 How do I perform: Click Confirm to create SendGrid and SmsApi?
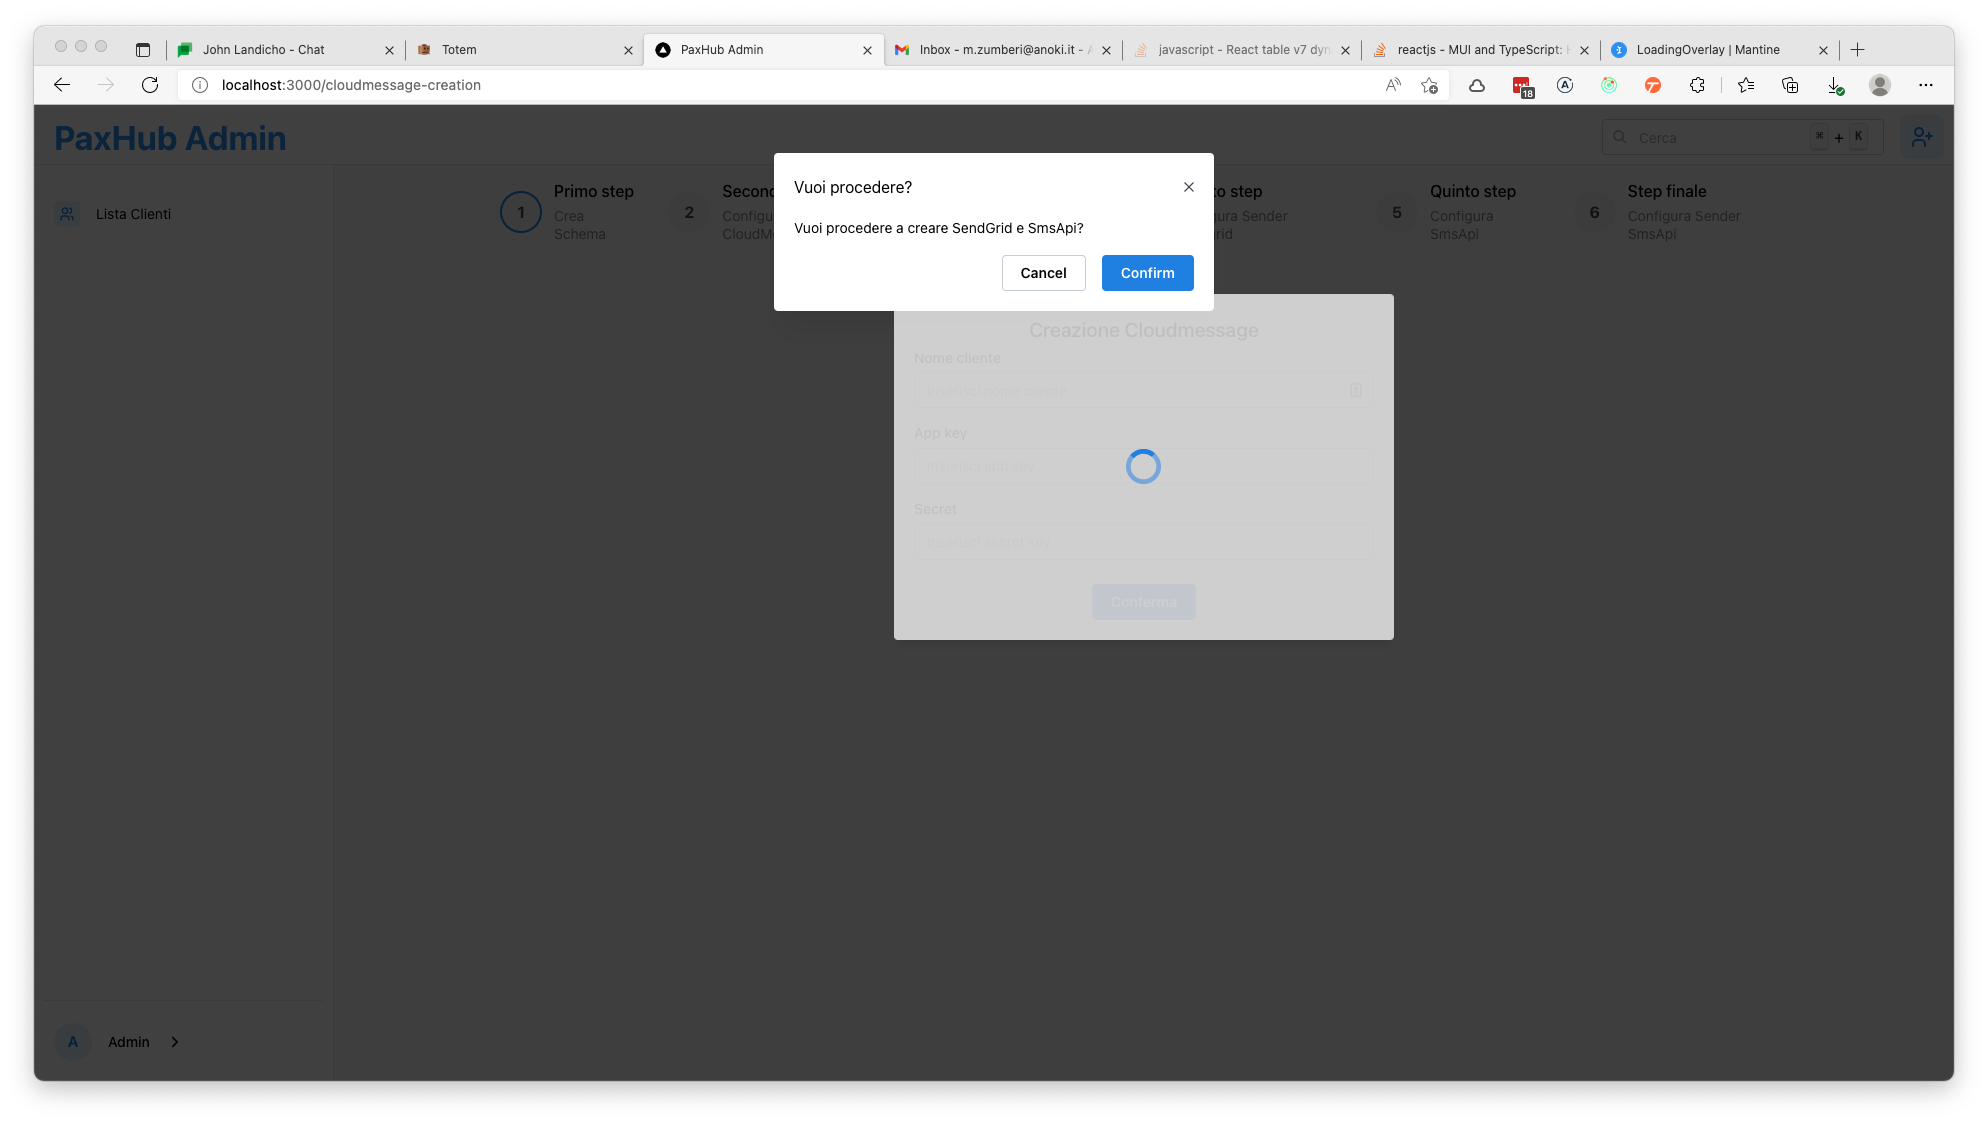(x=1147, y=272)
